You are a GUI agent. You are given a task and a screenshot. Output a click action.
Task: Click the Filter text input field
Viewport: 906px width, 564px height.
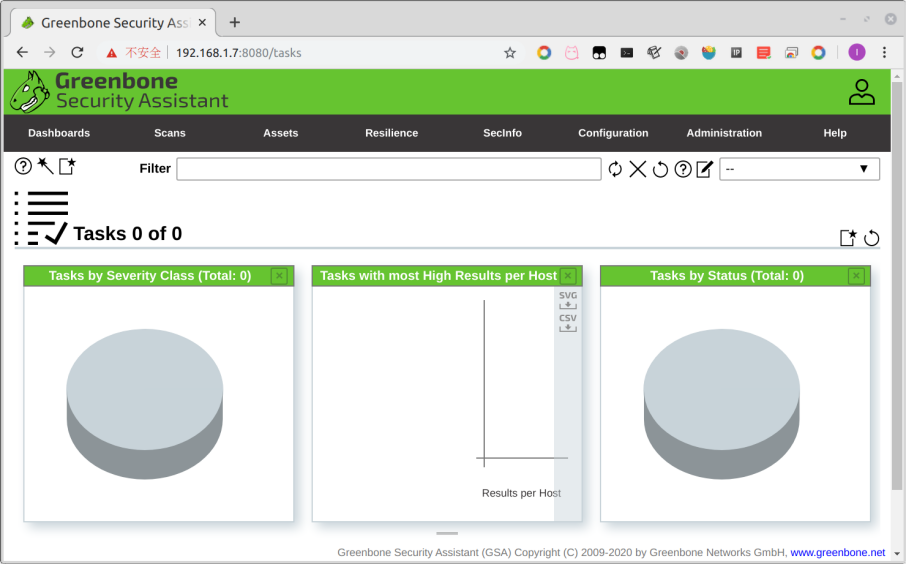389,169
